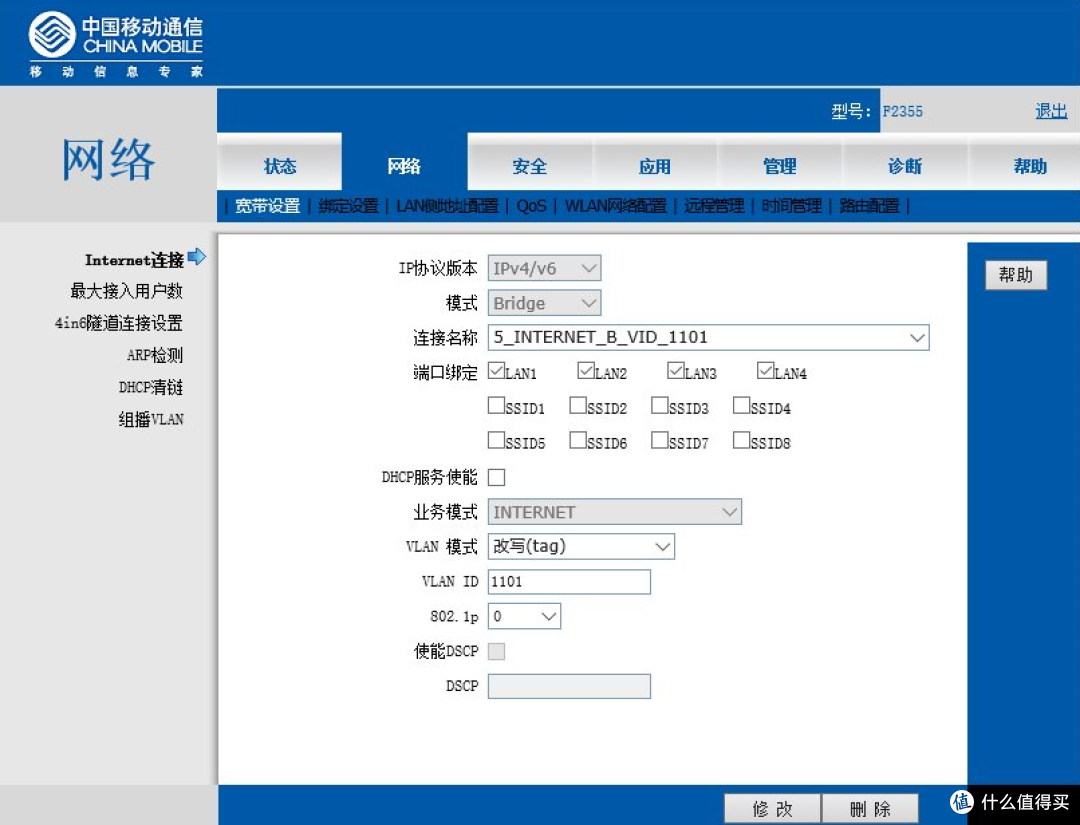The image size is (1080, 825).
Task: Click the 删除 button
Action: (x=870, y=808)
